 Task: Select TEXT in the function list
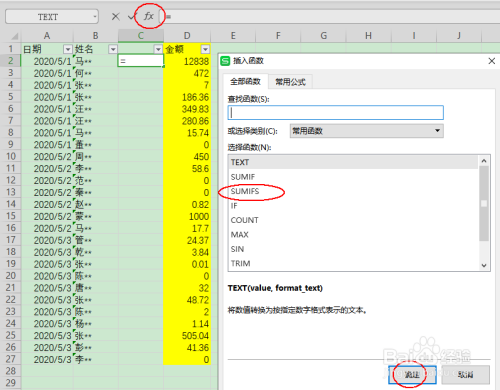(353, 162)
